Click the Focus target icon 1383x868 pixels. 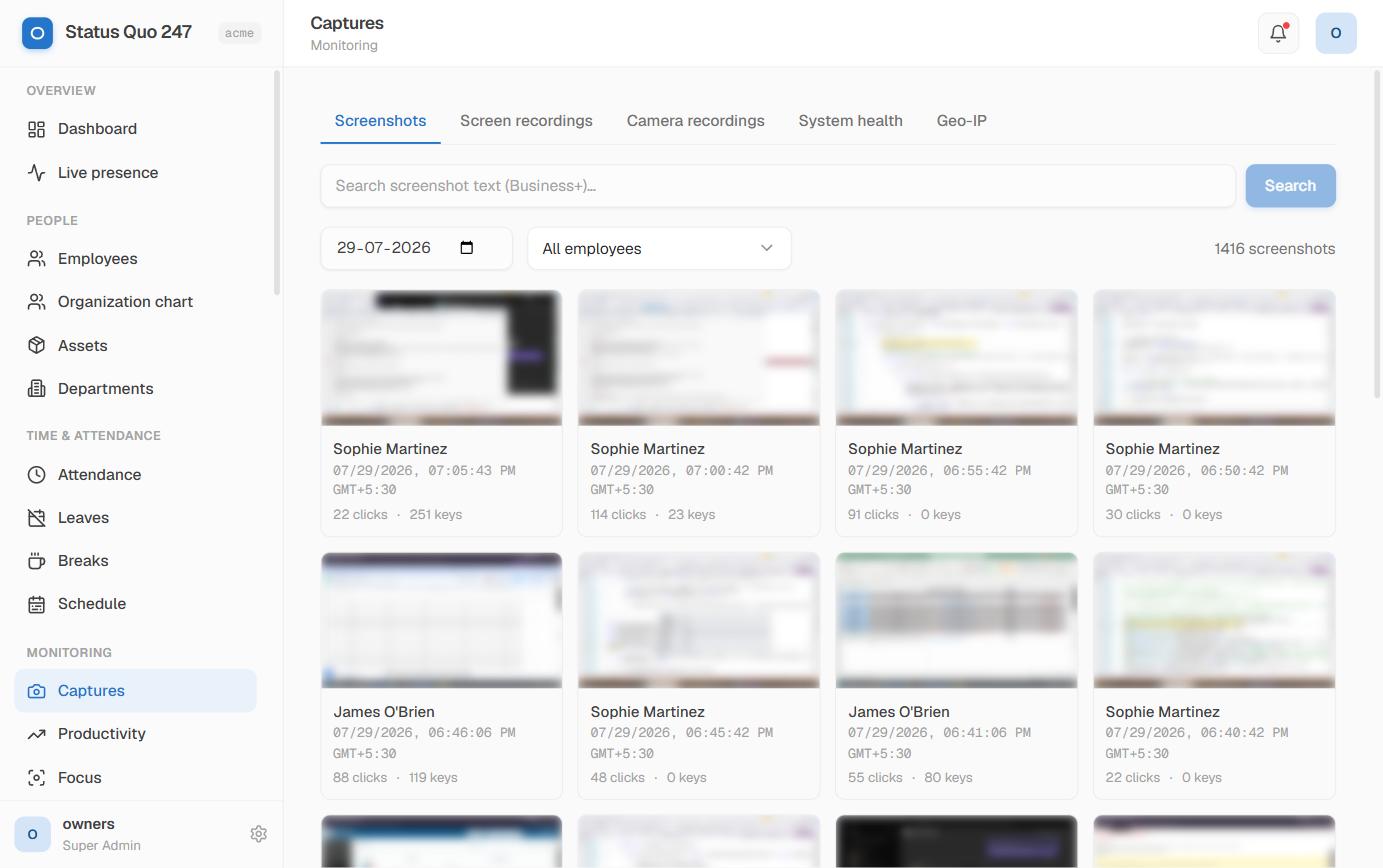(37, 778)
